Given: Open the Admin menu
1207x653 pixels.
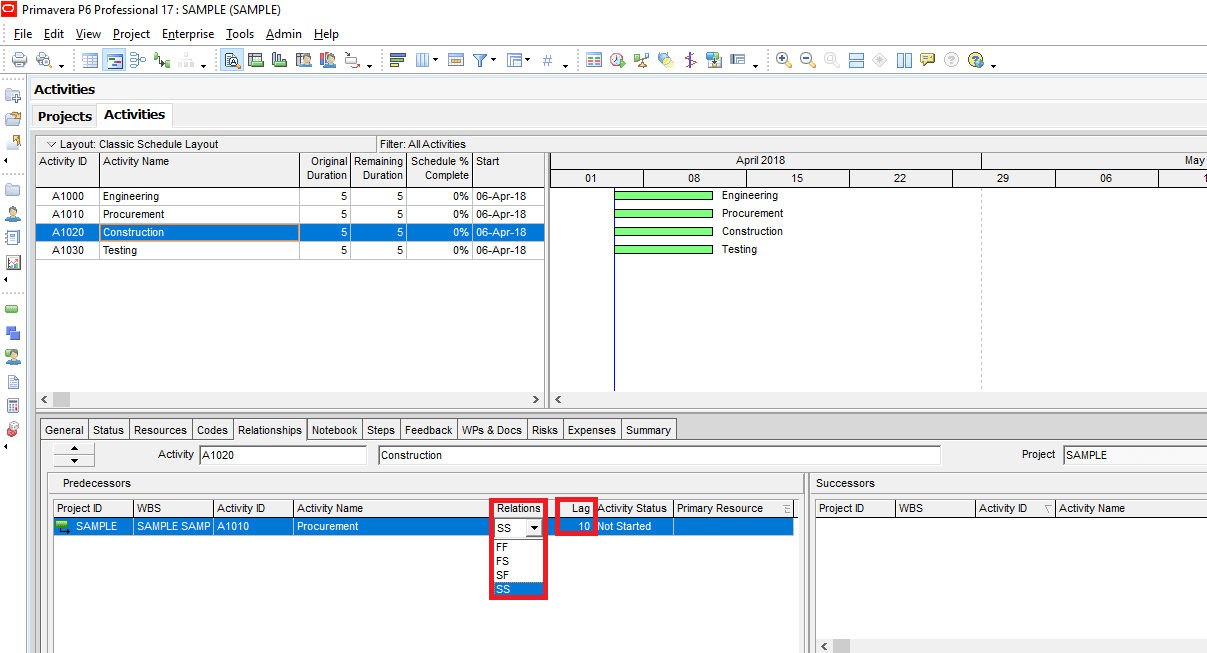Looking at the screenshot, I should [x=284, y=34].
